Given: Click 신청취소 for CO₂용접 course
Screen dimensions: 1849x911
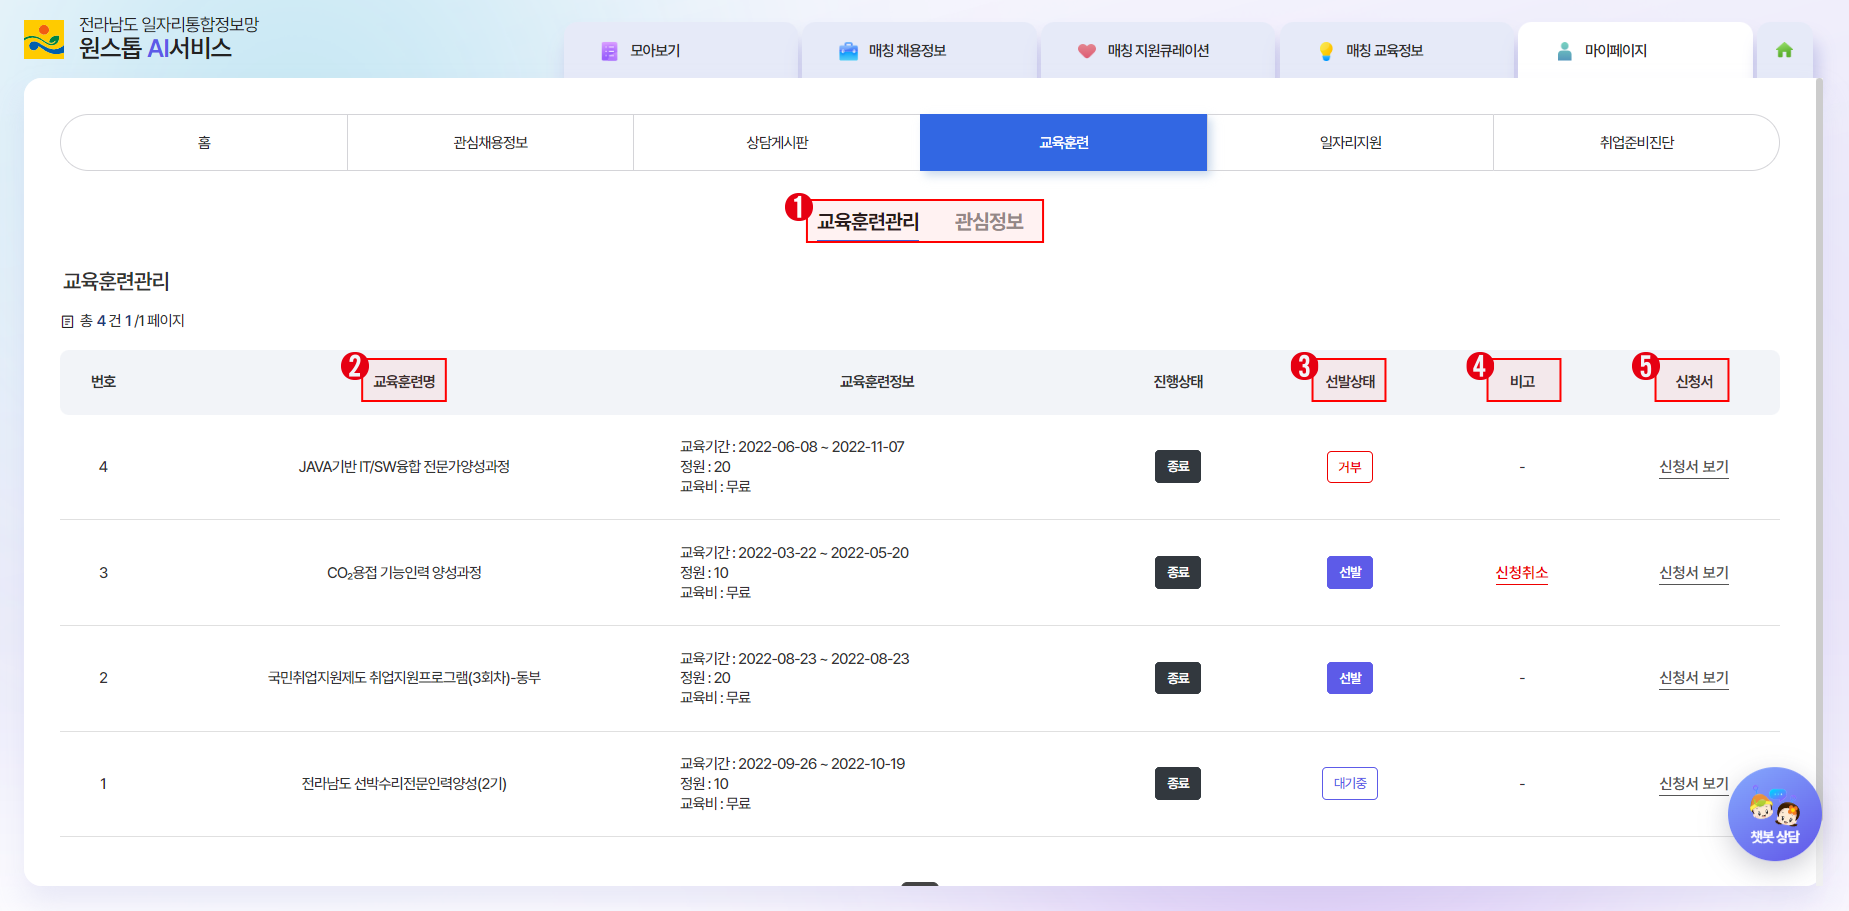Looking at the screenshot, I should [1521, 573].
